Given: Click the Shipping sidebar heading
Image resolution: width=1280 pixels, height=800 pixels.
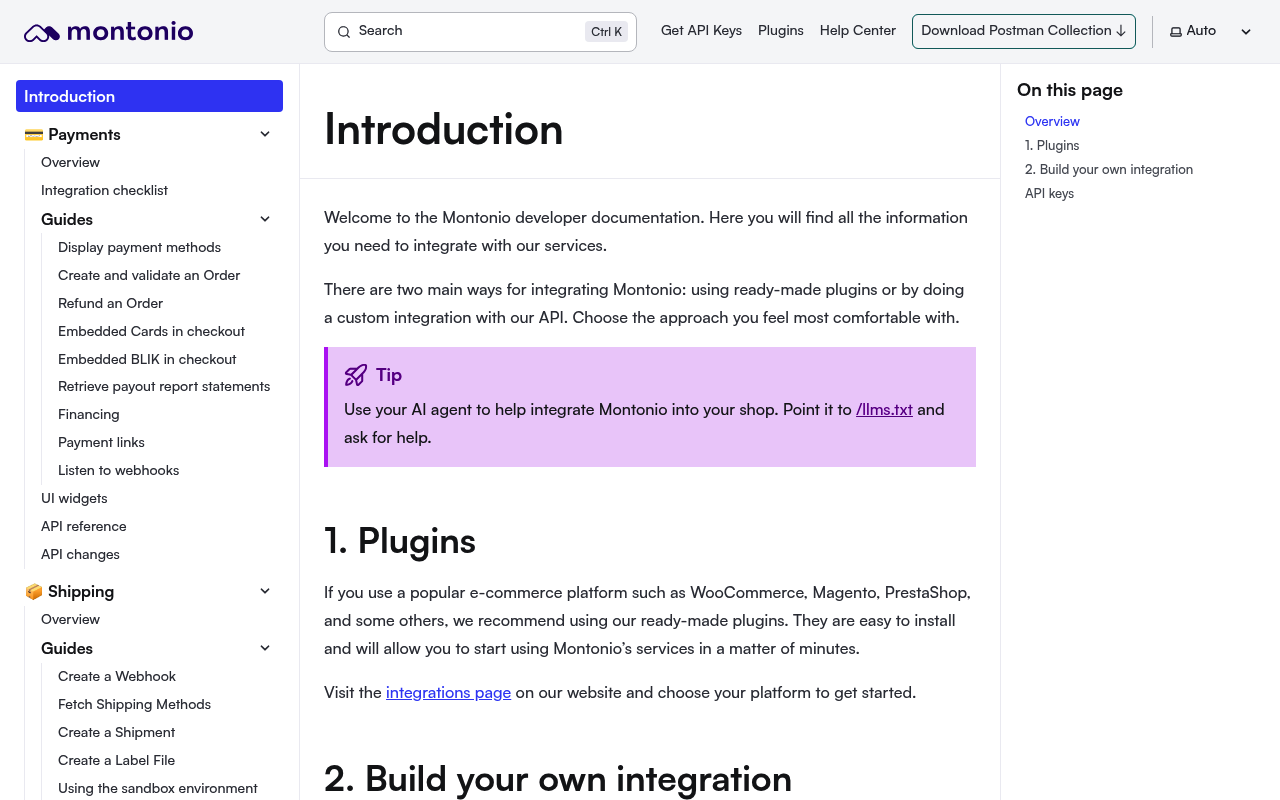Looking at the screenshot, I should pos(81,591).
